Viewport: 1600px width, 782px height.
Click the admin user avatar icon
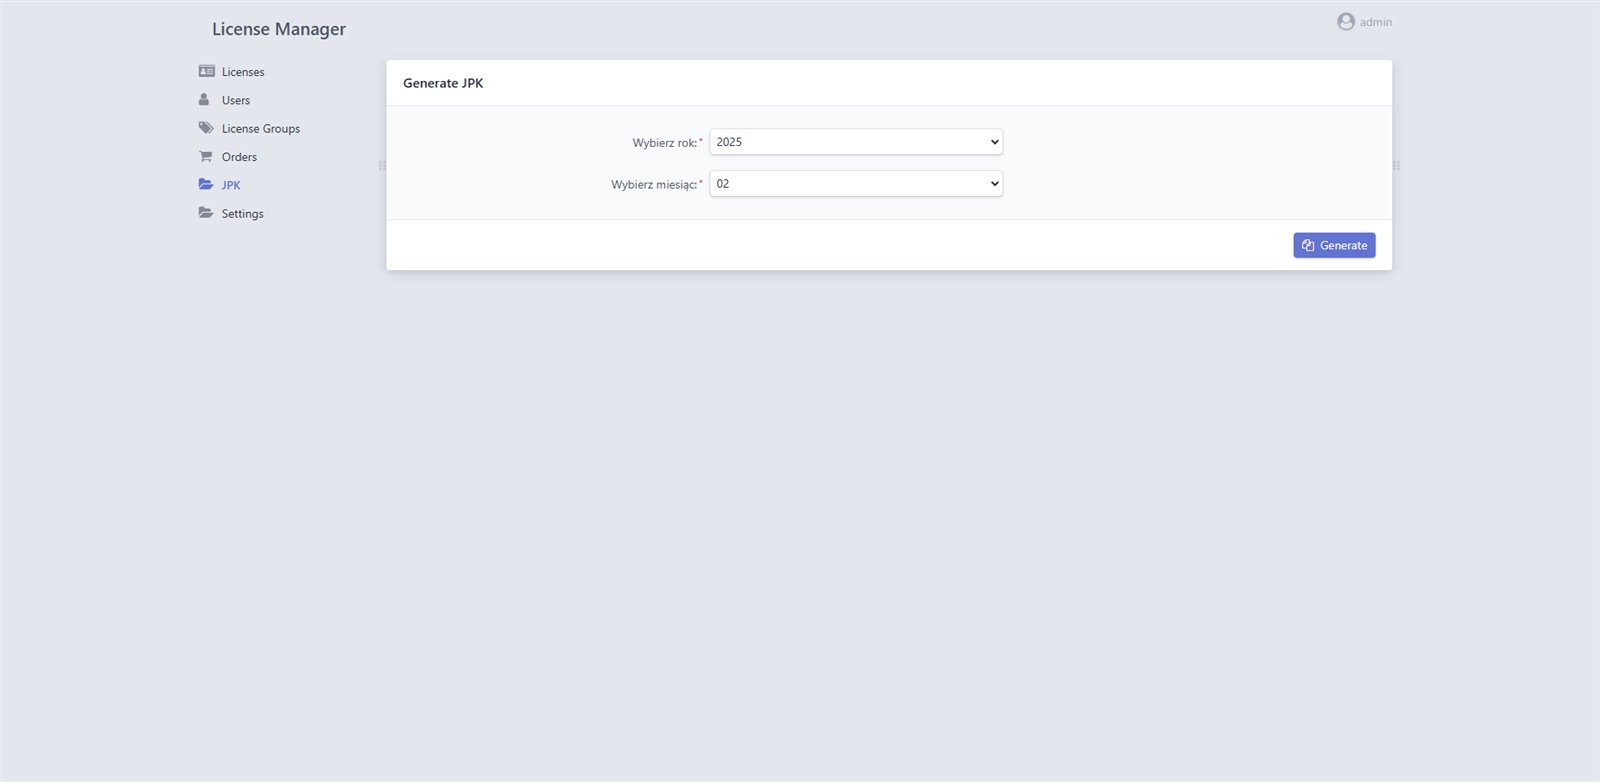click(x=1346, y=22)
